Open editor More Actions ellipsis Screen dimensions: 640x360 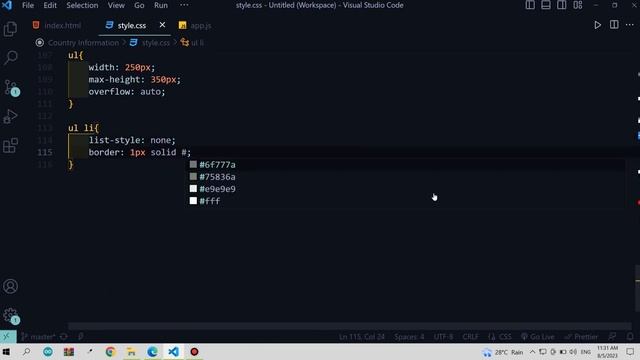pos(630,25)
